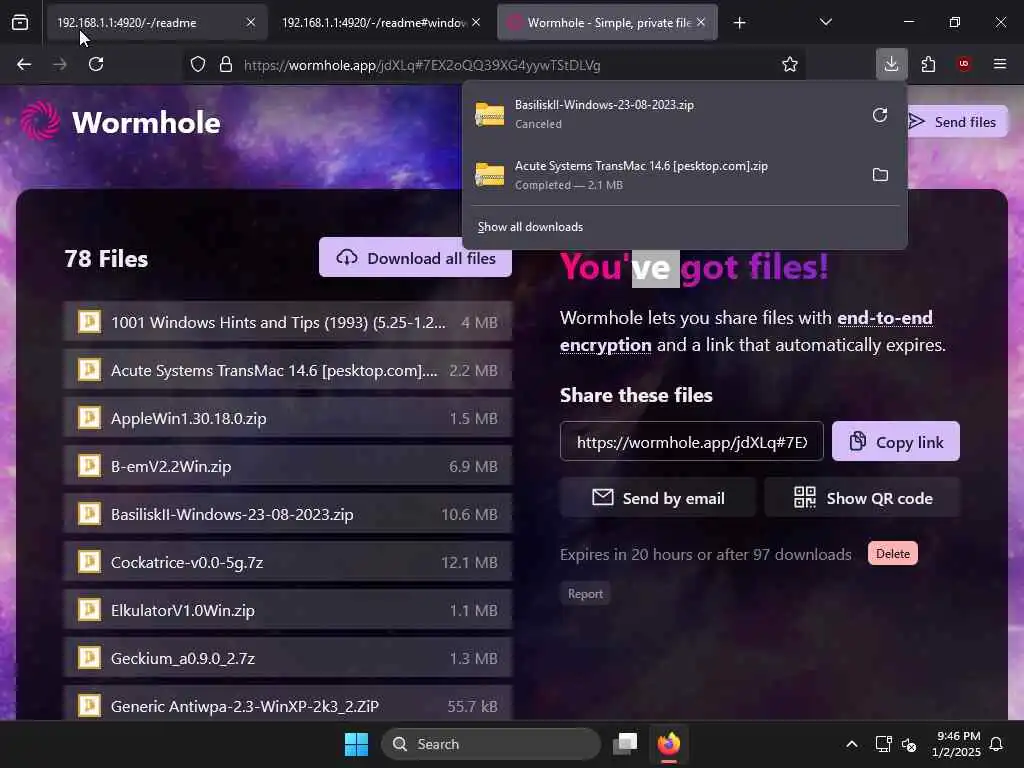Image resolution: width=1024 pixels, height=768 pixels.
Task: Open Task View on the taskbar
Action: click(x=625, y=744)
